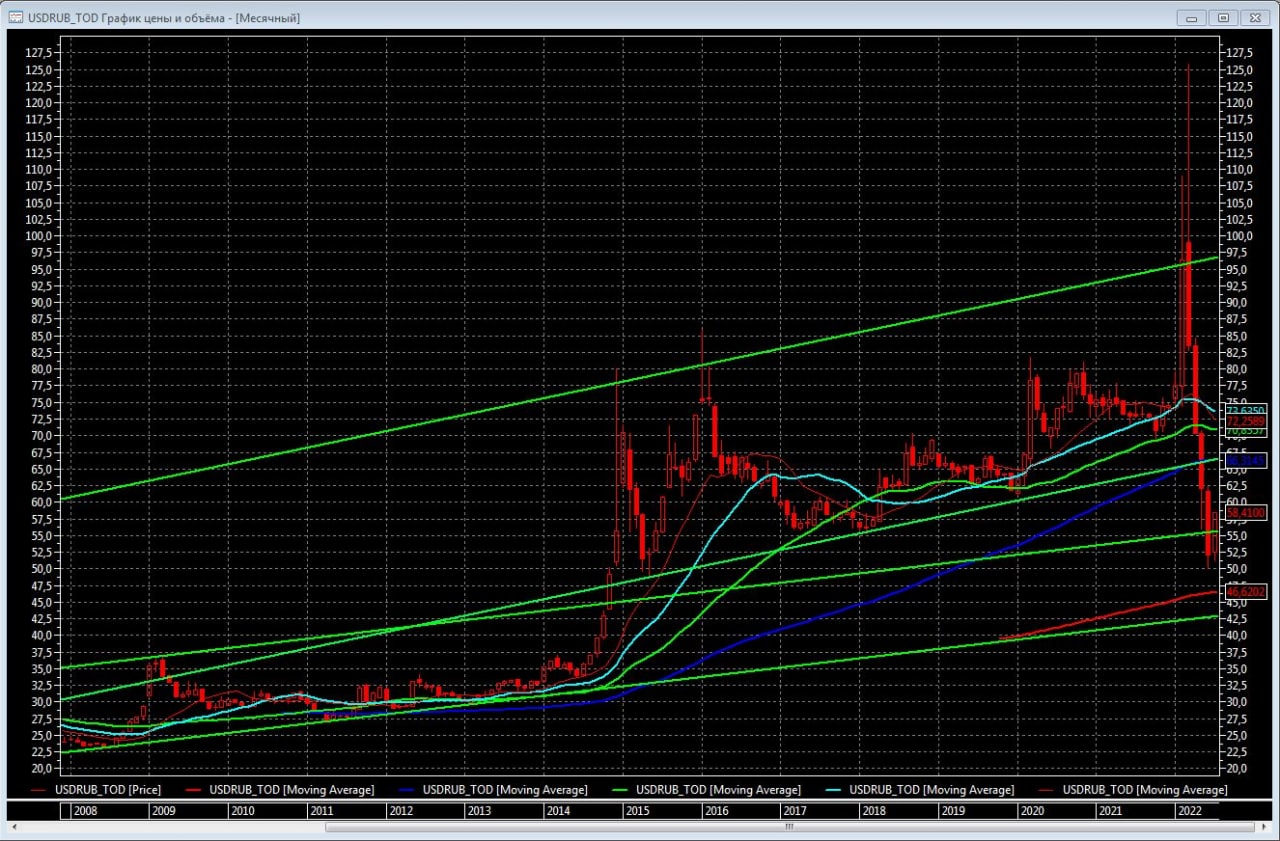Screen dimensions: 1280x841
Task: Click the 2018 year label on the timeline
Action: coord(875,811)
